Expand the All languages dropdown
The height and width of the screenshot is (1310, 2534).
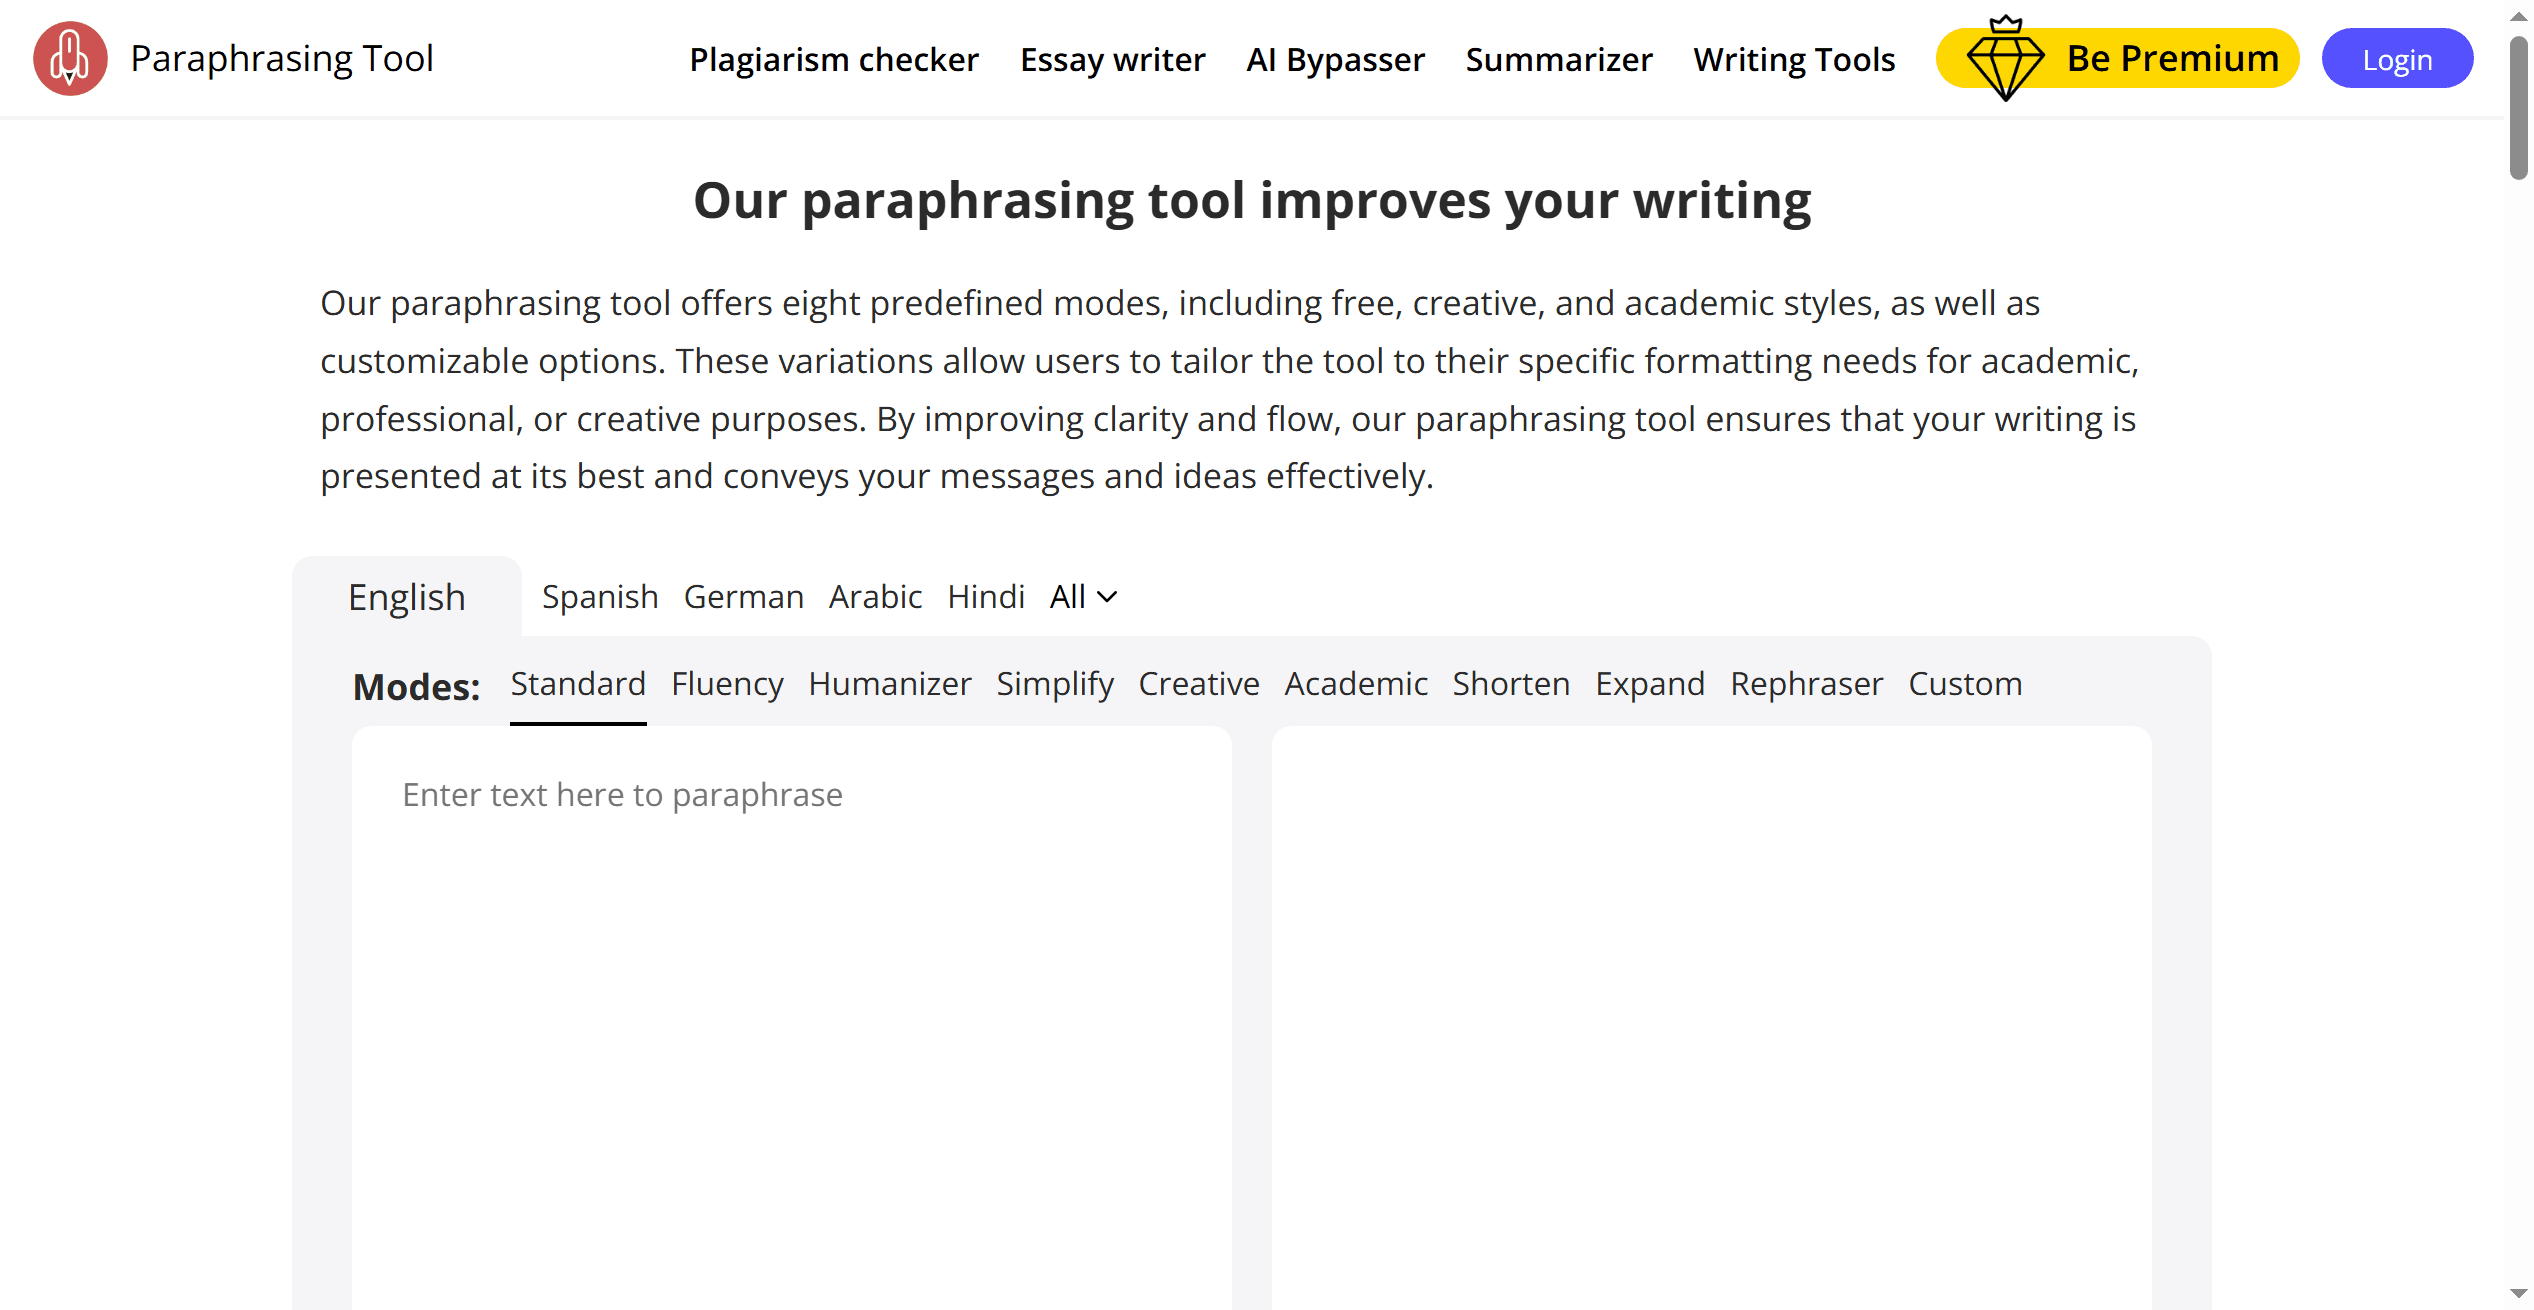1083,597
